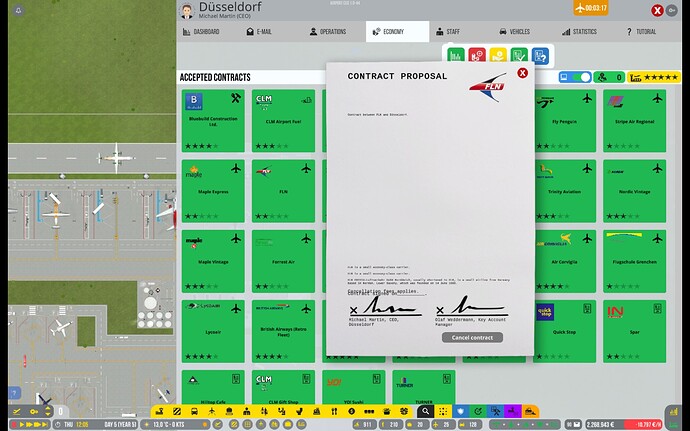This screenshot has width=690, height=431.
Task: Open the Flugschule Grenchen contract card
Action: pyautogui.click(x=635, y=261)
